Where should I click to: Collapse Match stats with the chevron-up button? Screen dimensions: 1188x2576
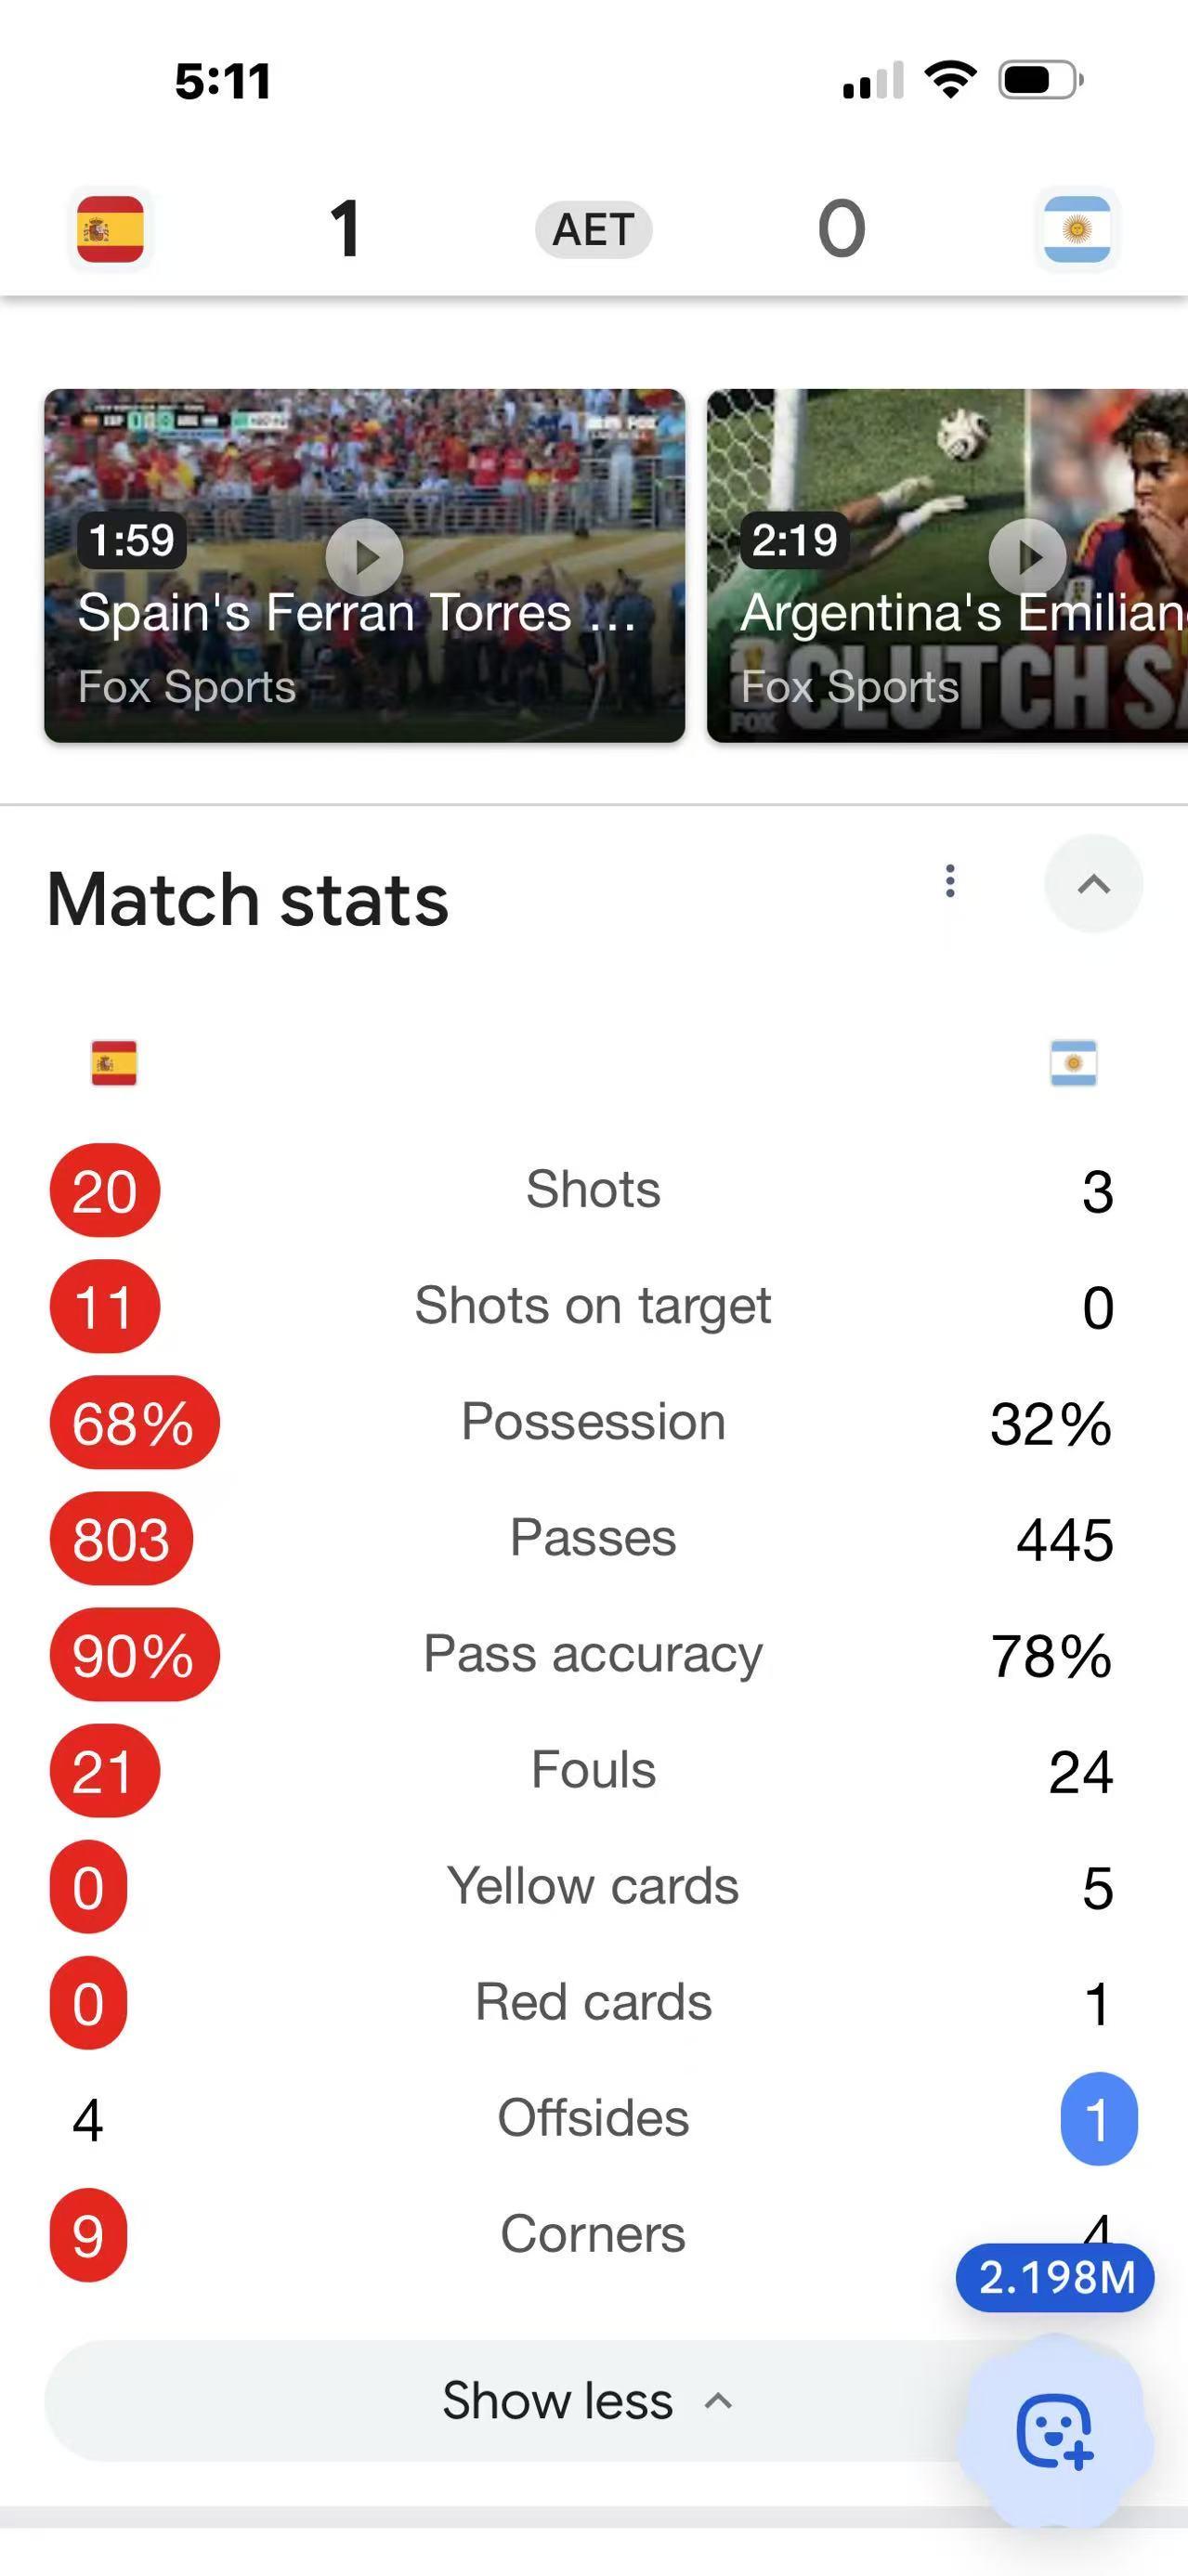[x=1094, y=884]
